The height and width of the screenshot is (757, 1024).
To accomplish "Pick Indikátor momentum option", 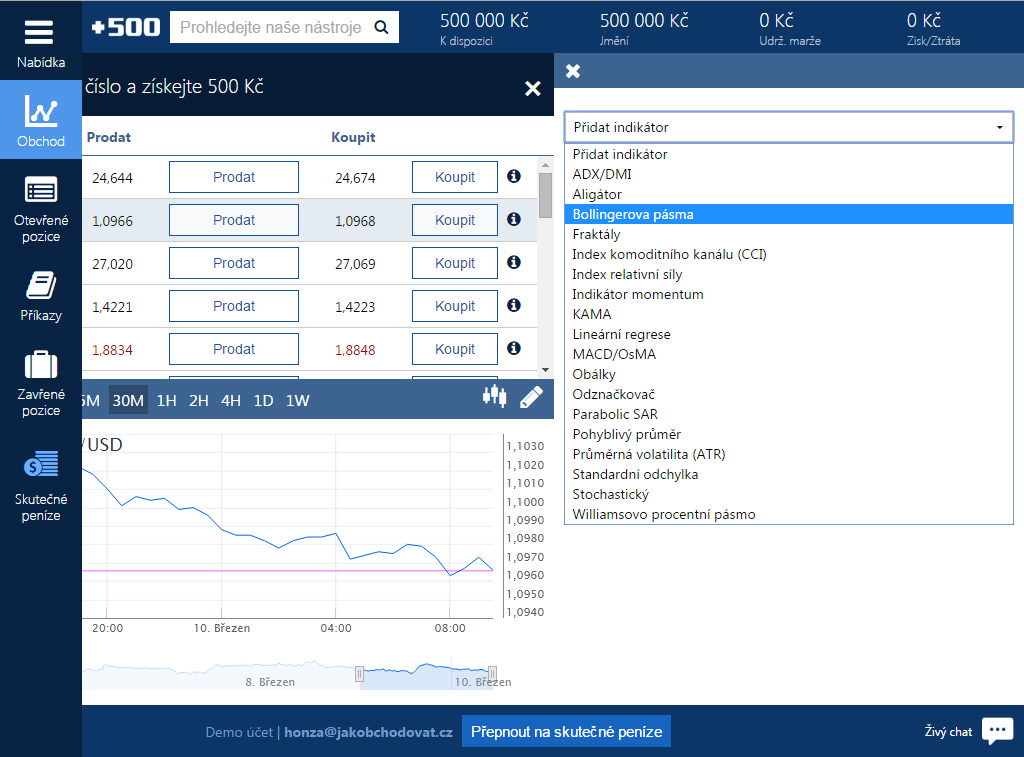I will [788, 295].
